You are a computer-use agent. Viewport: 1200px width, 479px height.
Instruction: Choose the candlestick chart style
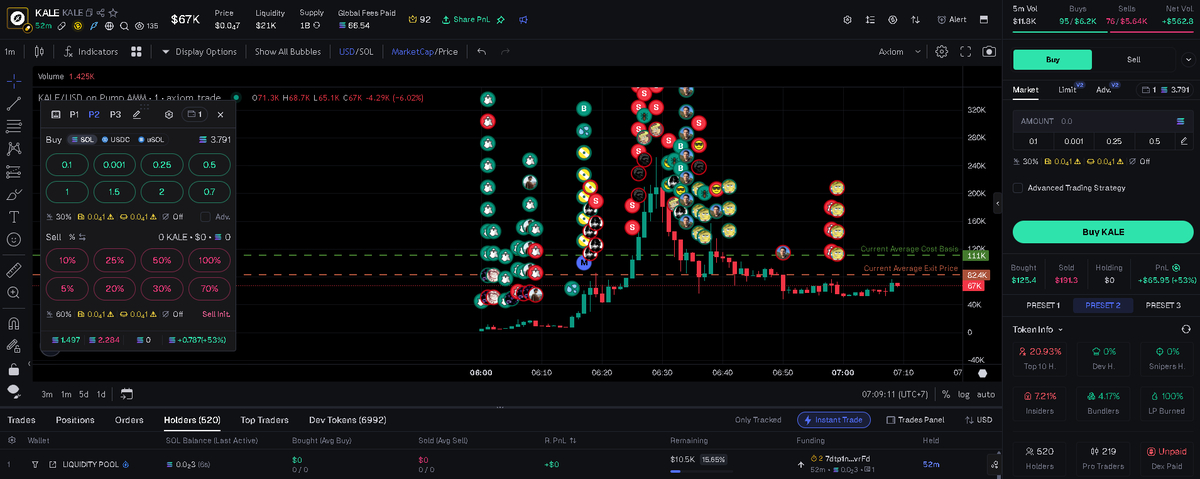click(x=39, y=52)
